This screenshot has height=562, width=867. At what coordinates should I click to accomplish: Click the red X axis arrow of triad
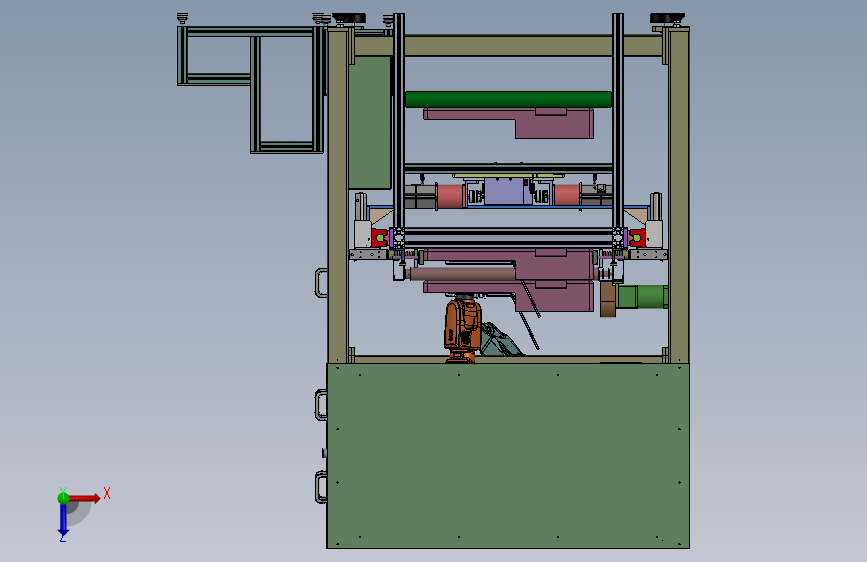tap(84, 498)
